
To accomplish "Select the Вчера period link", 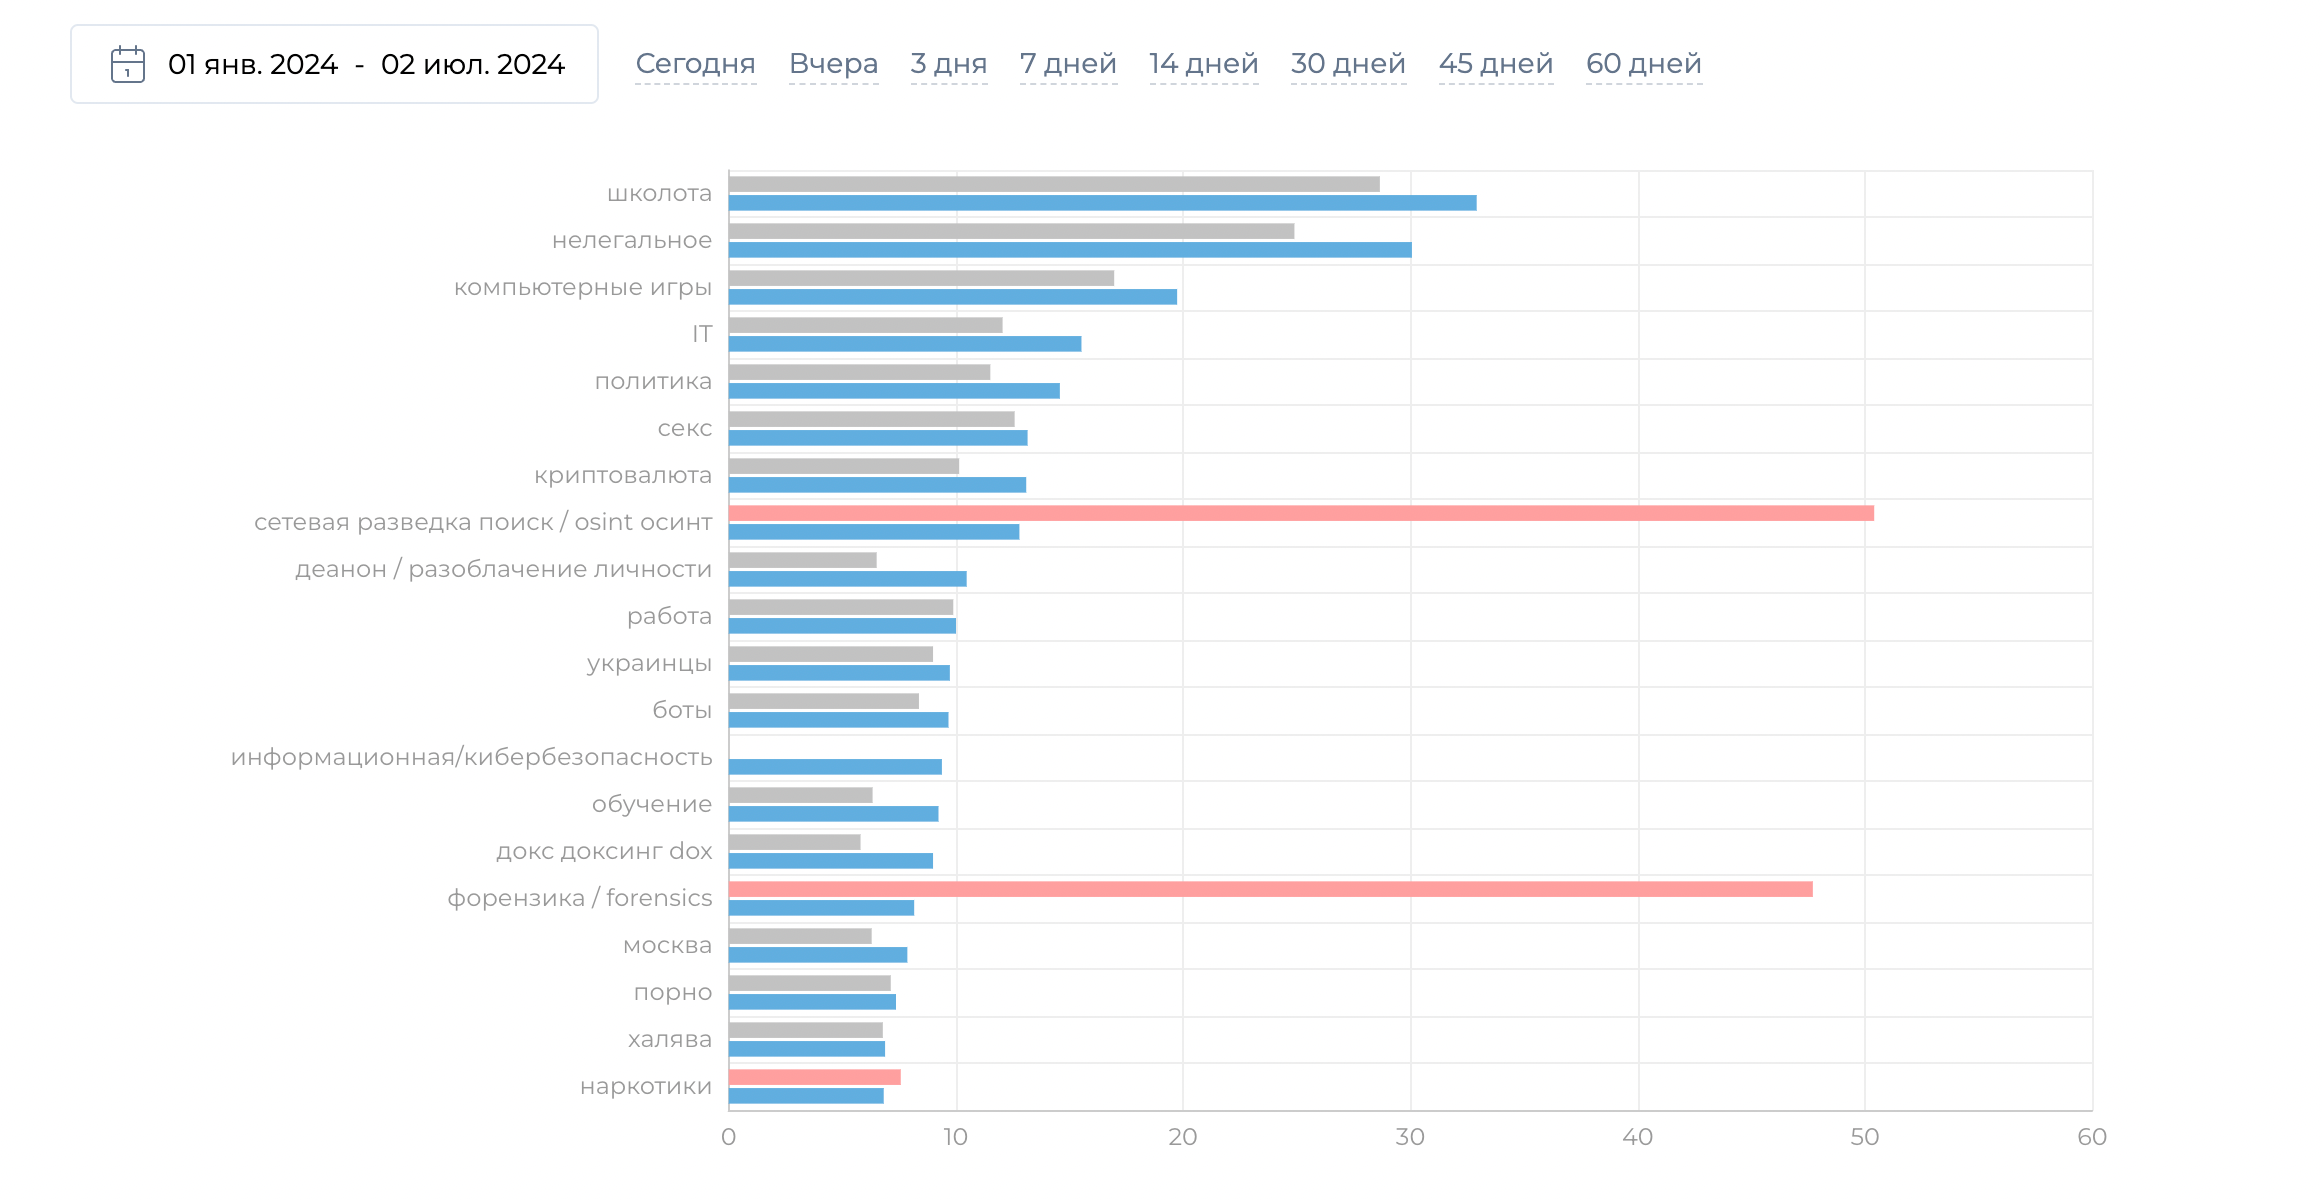I will click(x=834, y=64).
